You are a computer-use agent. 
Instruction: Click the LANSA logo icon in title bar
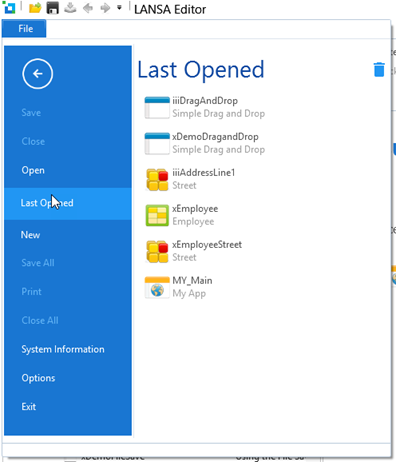pyautogui.click(x=9, y=8)
